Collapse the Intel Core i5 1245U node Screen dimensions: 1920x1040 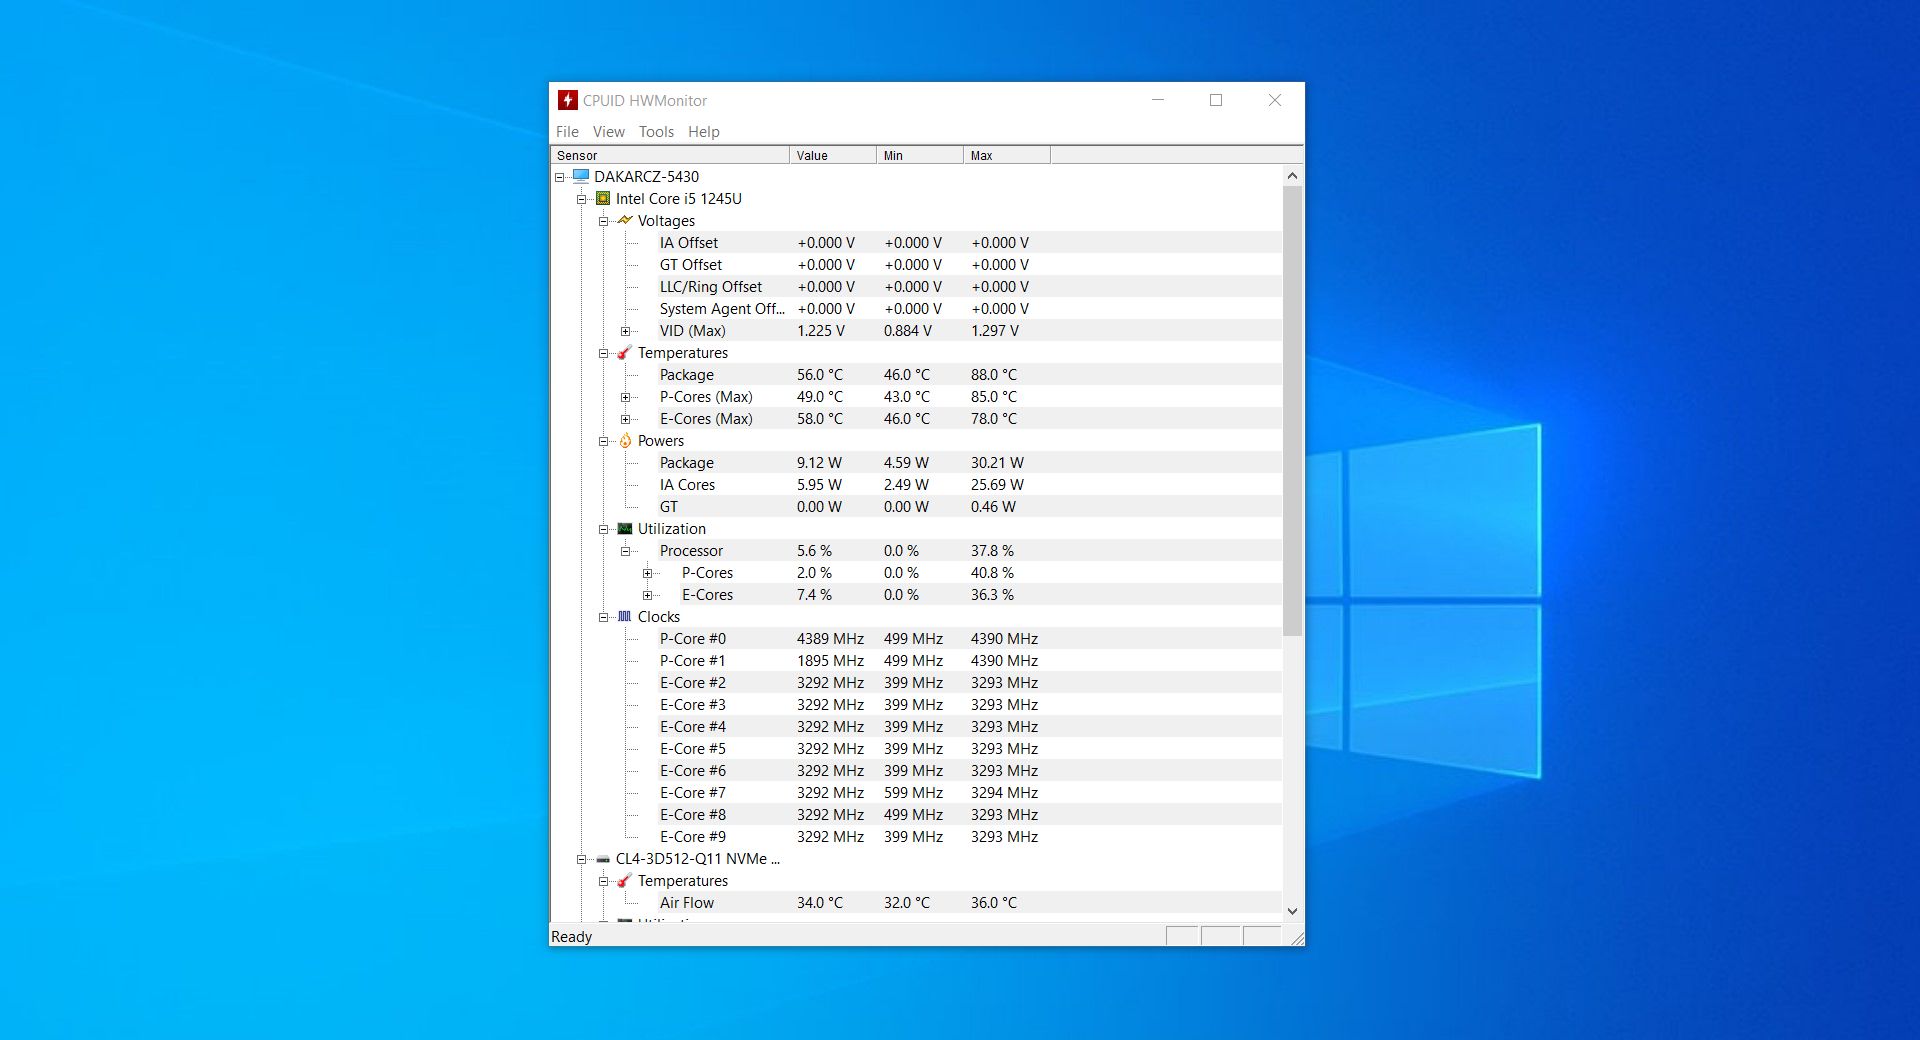tap(582, 199)
